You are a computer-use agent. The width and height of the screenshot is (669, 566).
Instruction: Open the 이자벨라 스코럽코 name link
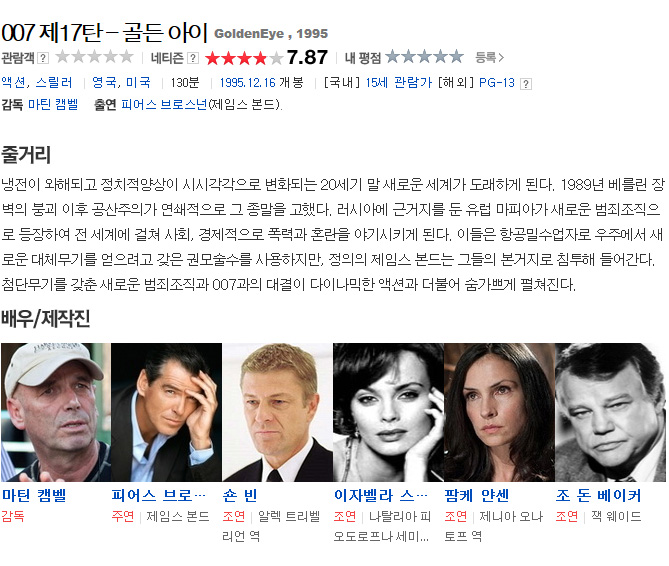pos(381,495)
